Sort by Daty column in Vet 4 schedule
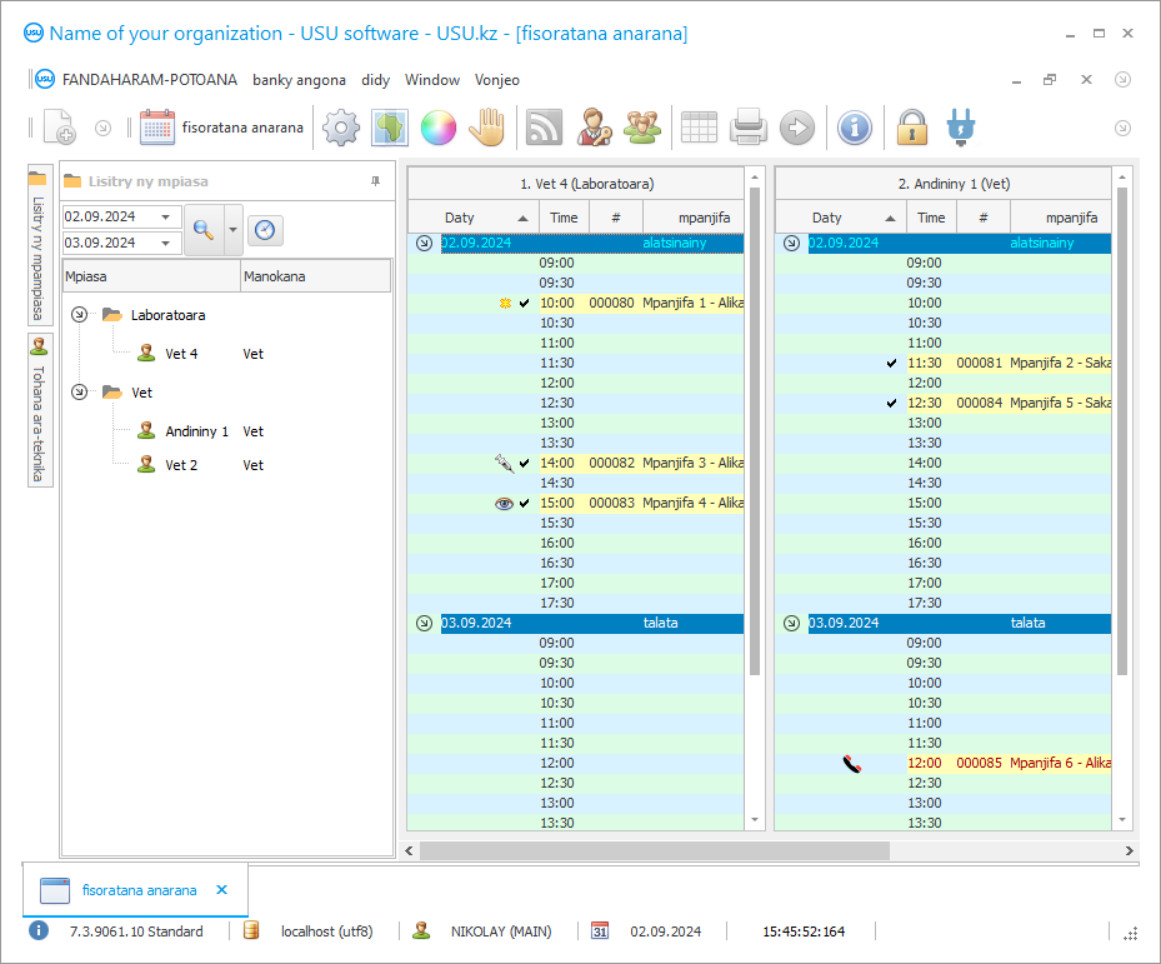Viewport: 1161px width, 964px height. pyautogui.click(x=472, y=218)
